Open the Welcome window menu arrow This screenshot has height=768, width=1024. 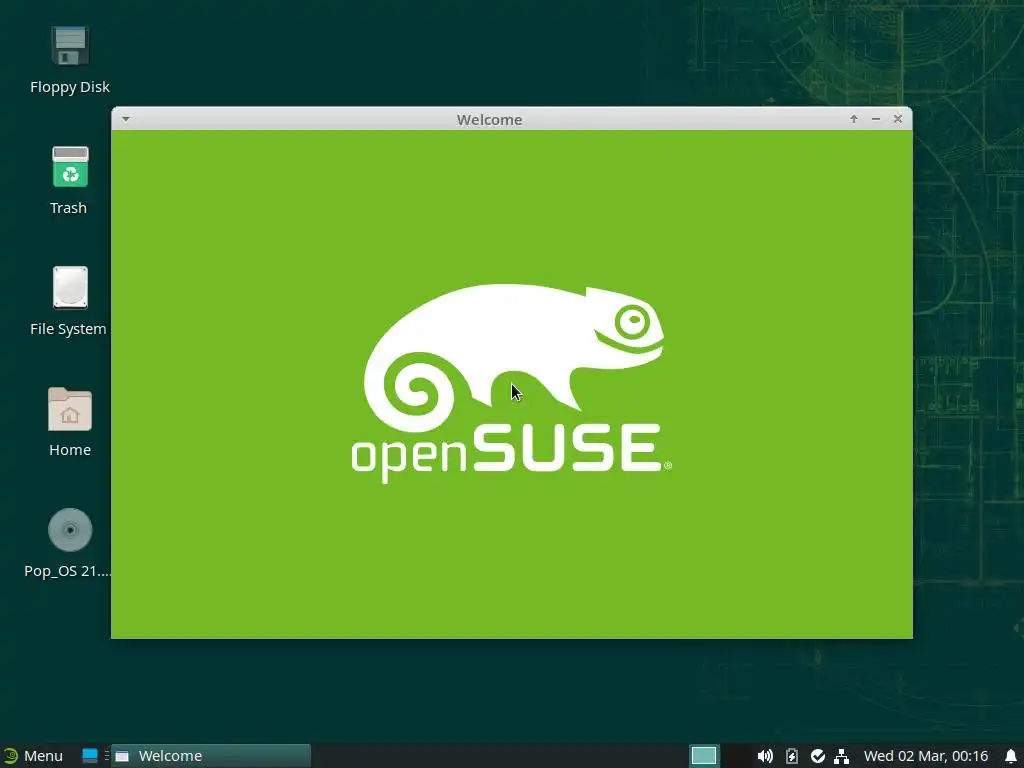[x=126, y=119]
